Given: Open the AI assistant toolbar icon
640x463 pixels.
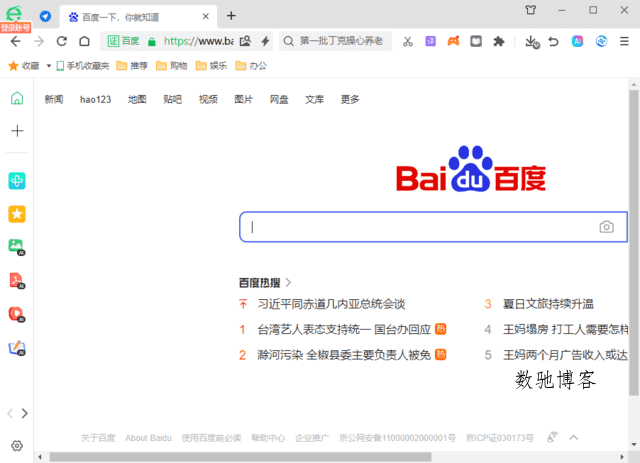Looking at the screenshot, I should coord(577,41).
